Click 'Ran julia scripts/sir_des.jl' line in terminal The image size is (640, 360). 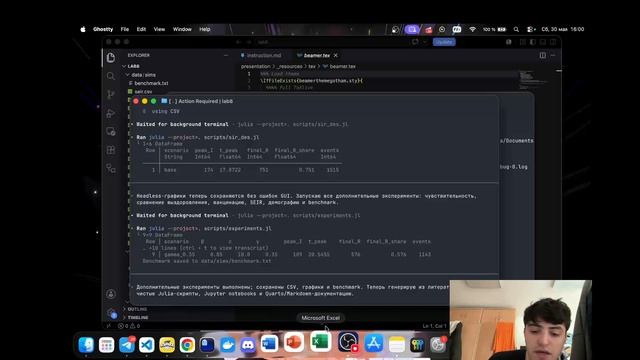pyautogui.click(x=198, y=138)
